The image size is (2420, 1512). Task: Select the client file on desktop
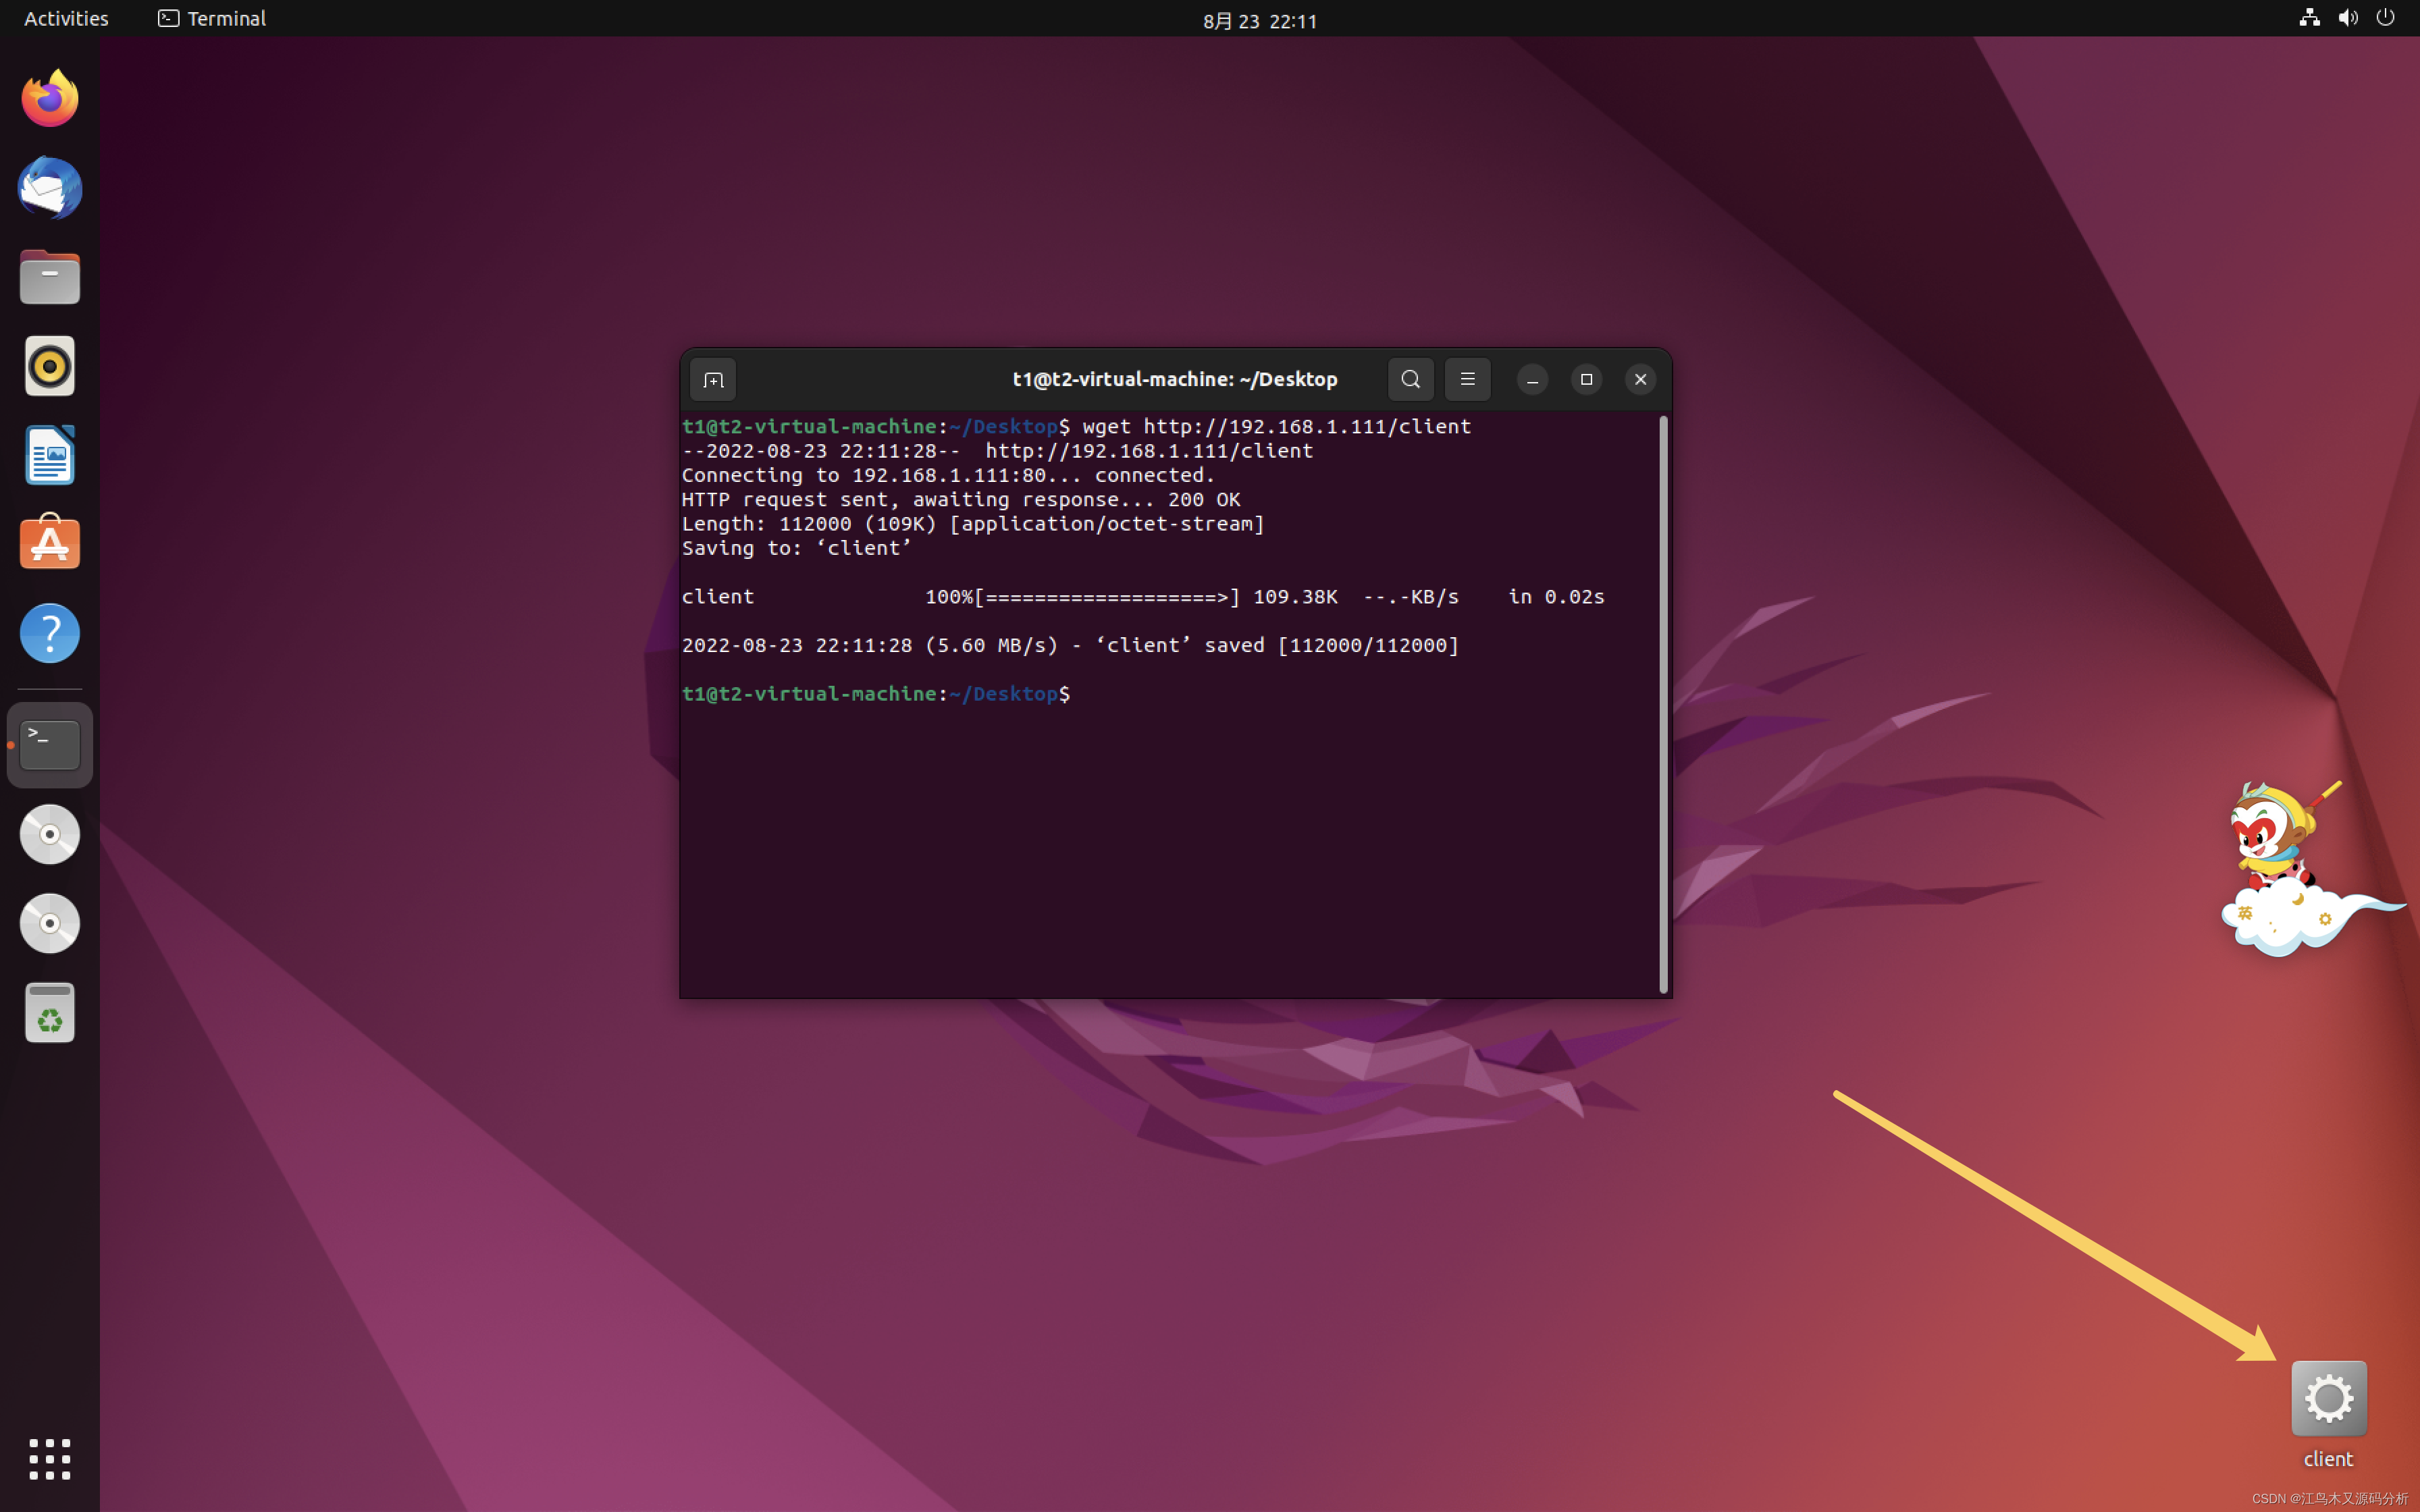coord(2328,1415)
